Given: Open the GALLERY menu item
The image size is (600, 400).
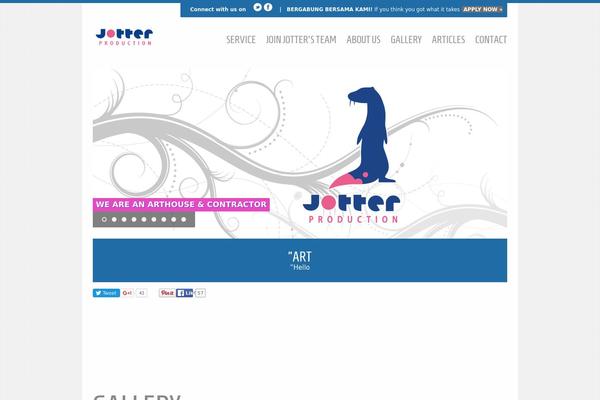Looking at the screenshot, I should [x=406, y=39].
